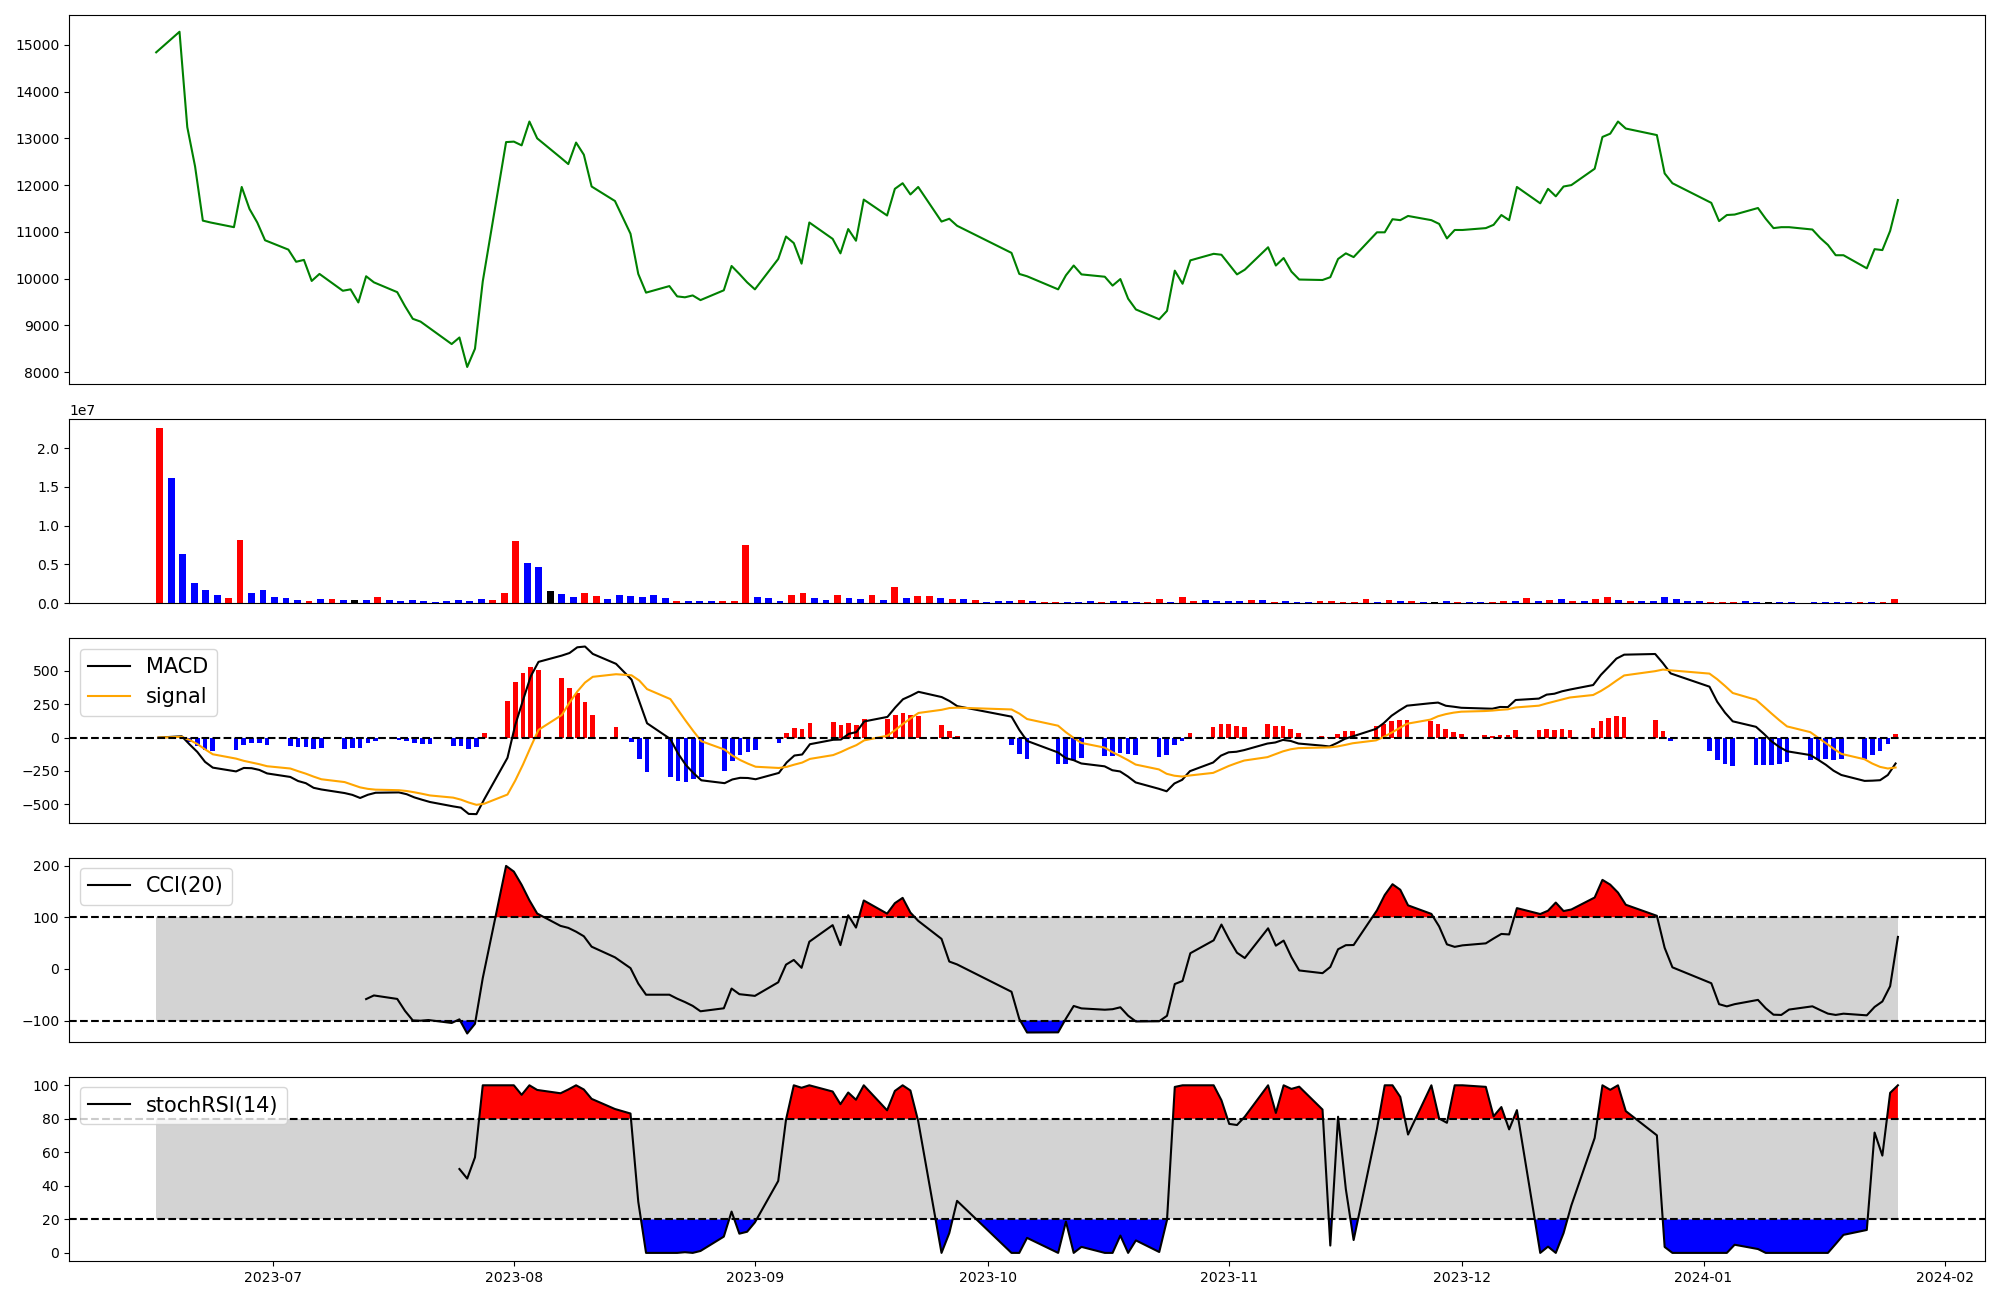Click the 2024-02 date axis label

click(x=1944, y=1277)
